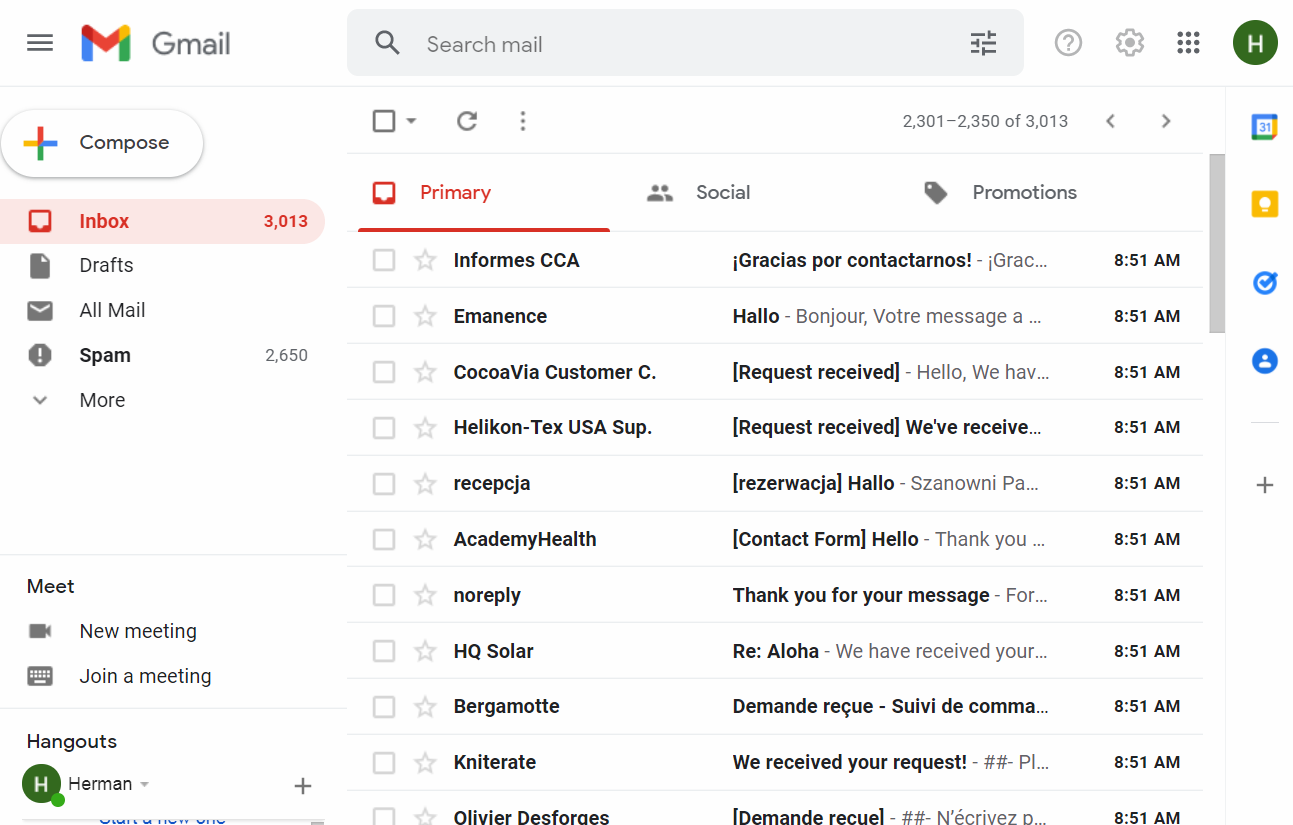The image size is (1293, 825).
Task: Check the AcademyHealth email checkbox
Action: click(x=384, y=539)
